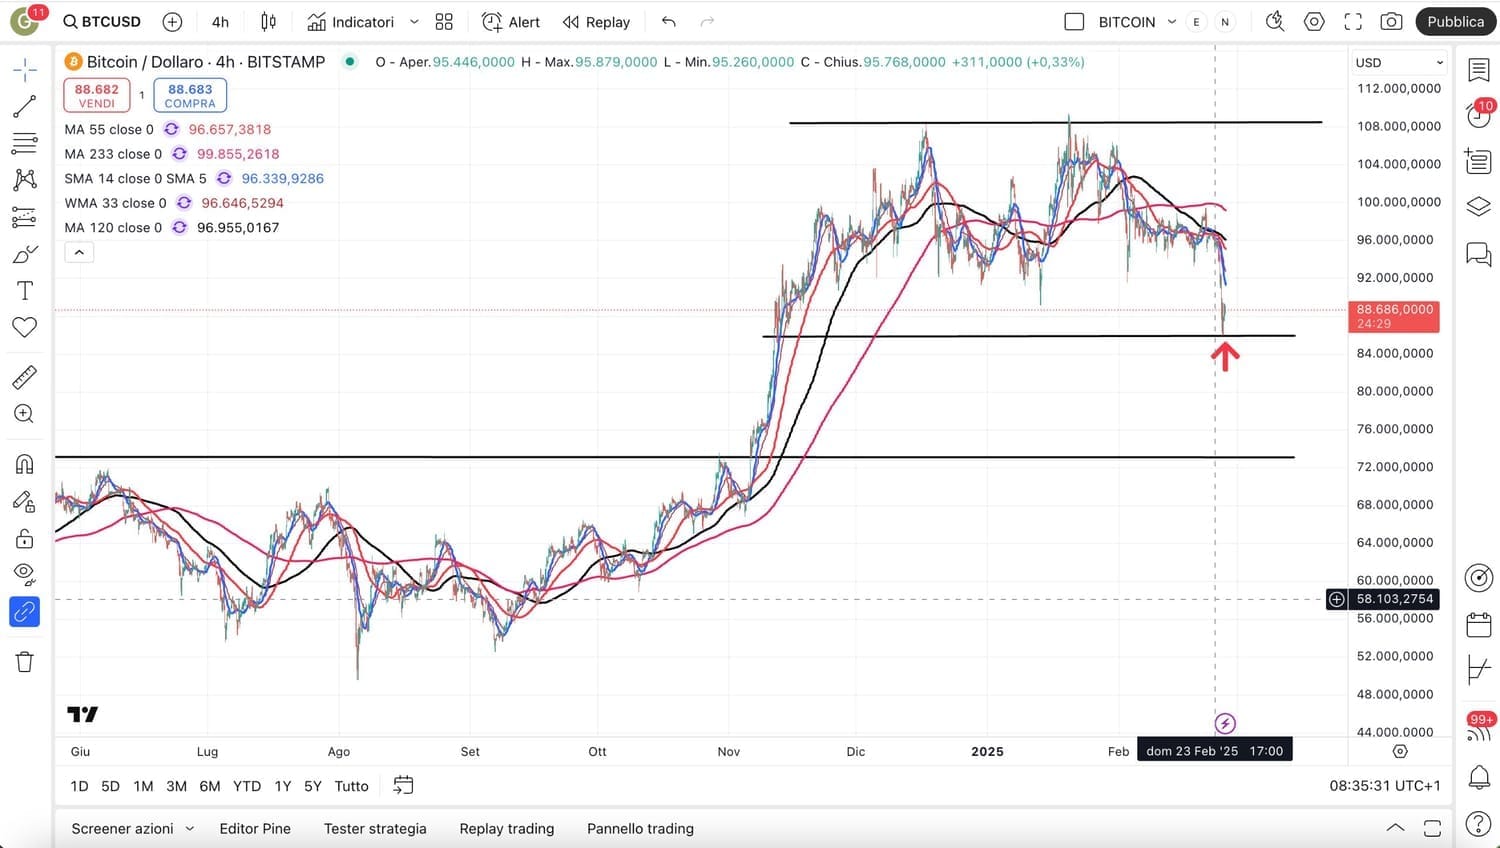The width and height of the screenshot is (1500, 848).
Task: Click the trash icon to remove drawings
Action: coord(24,661)
